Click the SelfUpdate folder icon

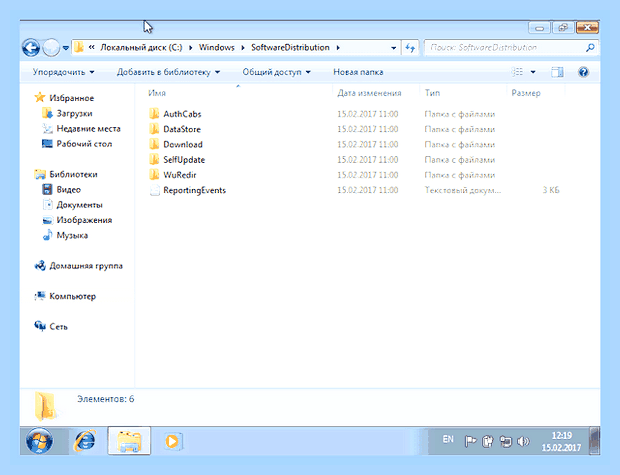(154, 159)
